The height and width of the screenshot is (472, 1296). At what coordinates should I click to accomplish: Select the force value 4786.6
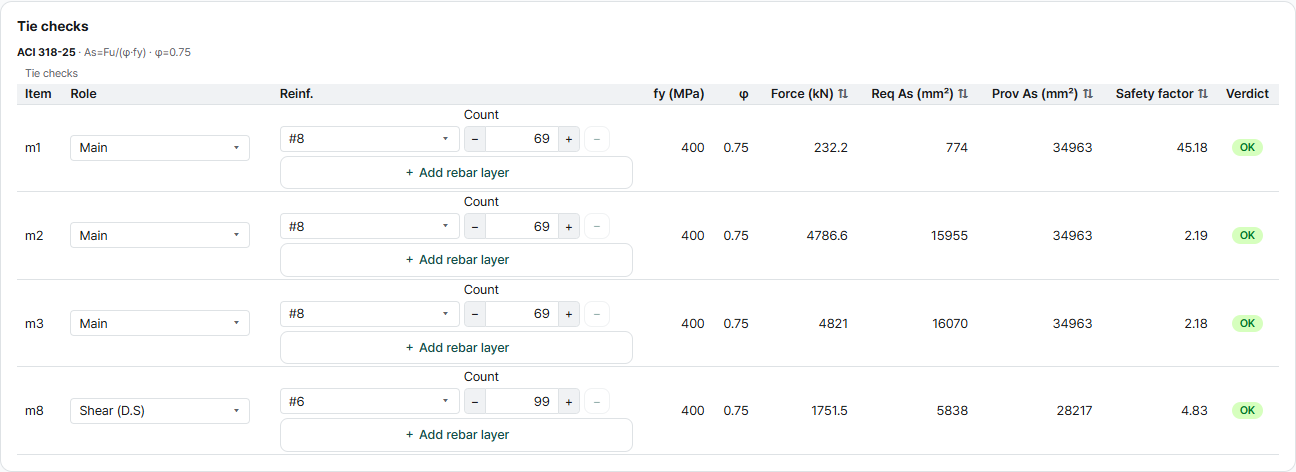click(x=826, y=236)
